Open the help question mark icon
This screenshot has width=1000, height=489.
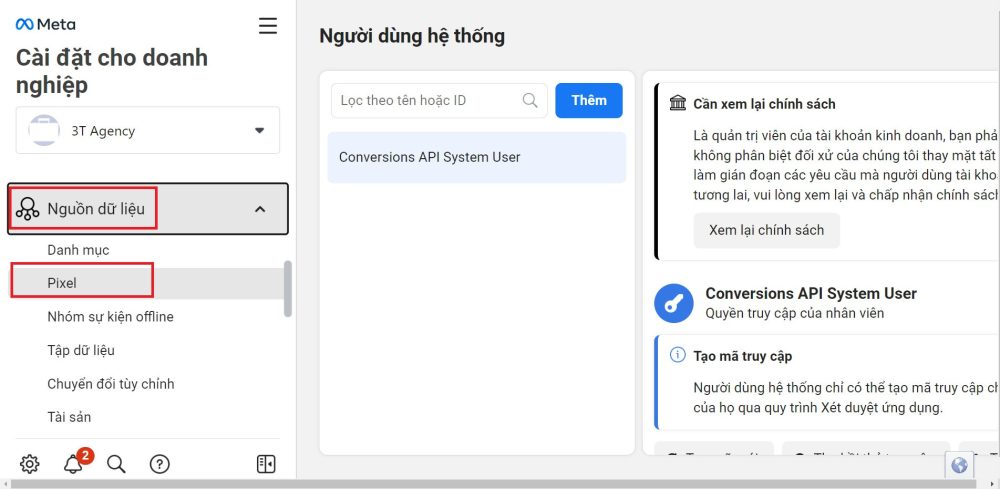tap(159, 464)
